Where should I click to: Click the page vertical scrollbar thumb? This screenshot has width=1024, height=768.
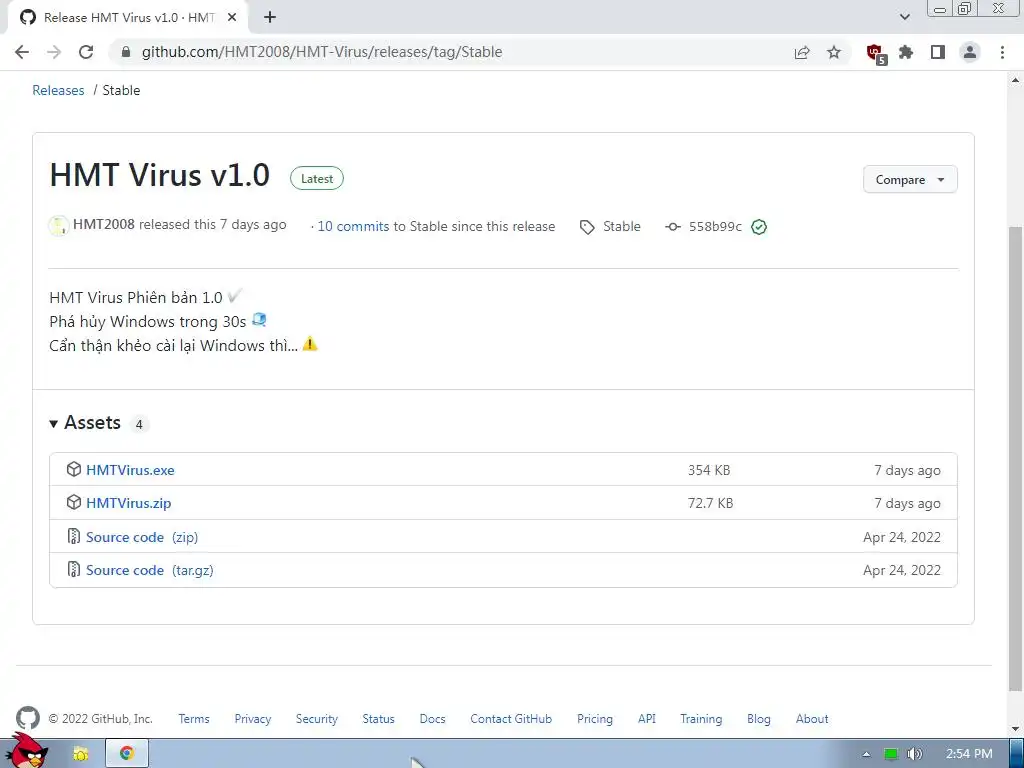pos(1016,457)
